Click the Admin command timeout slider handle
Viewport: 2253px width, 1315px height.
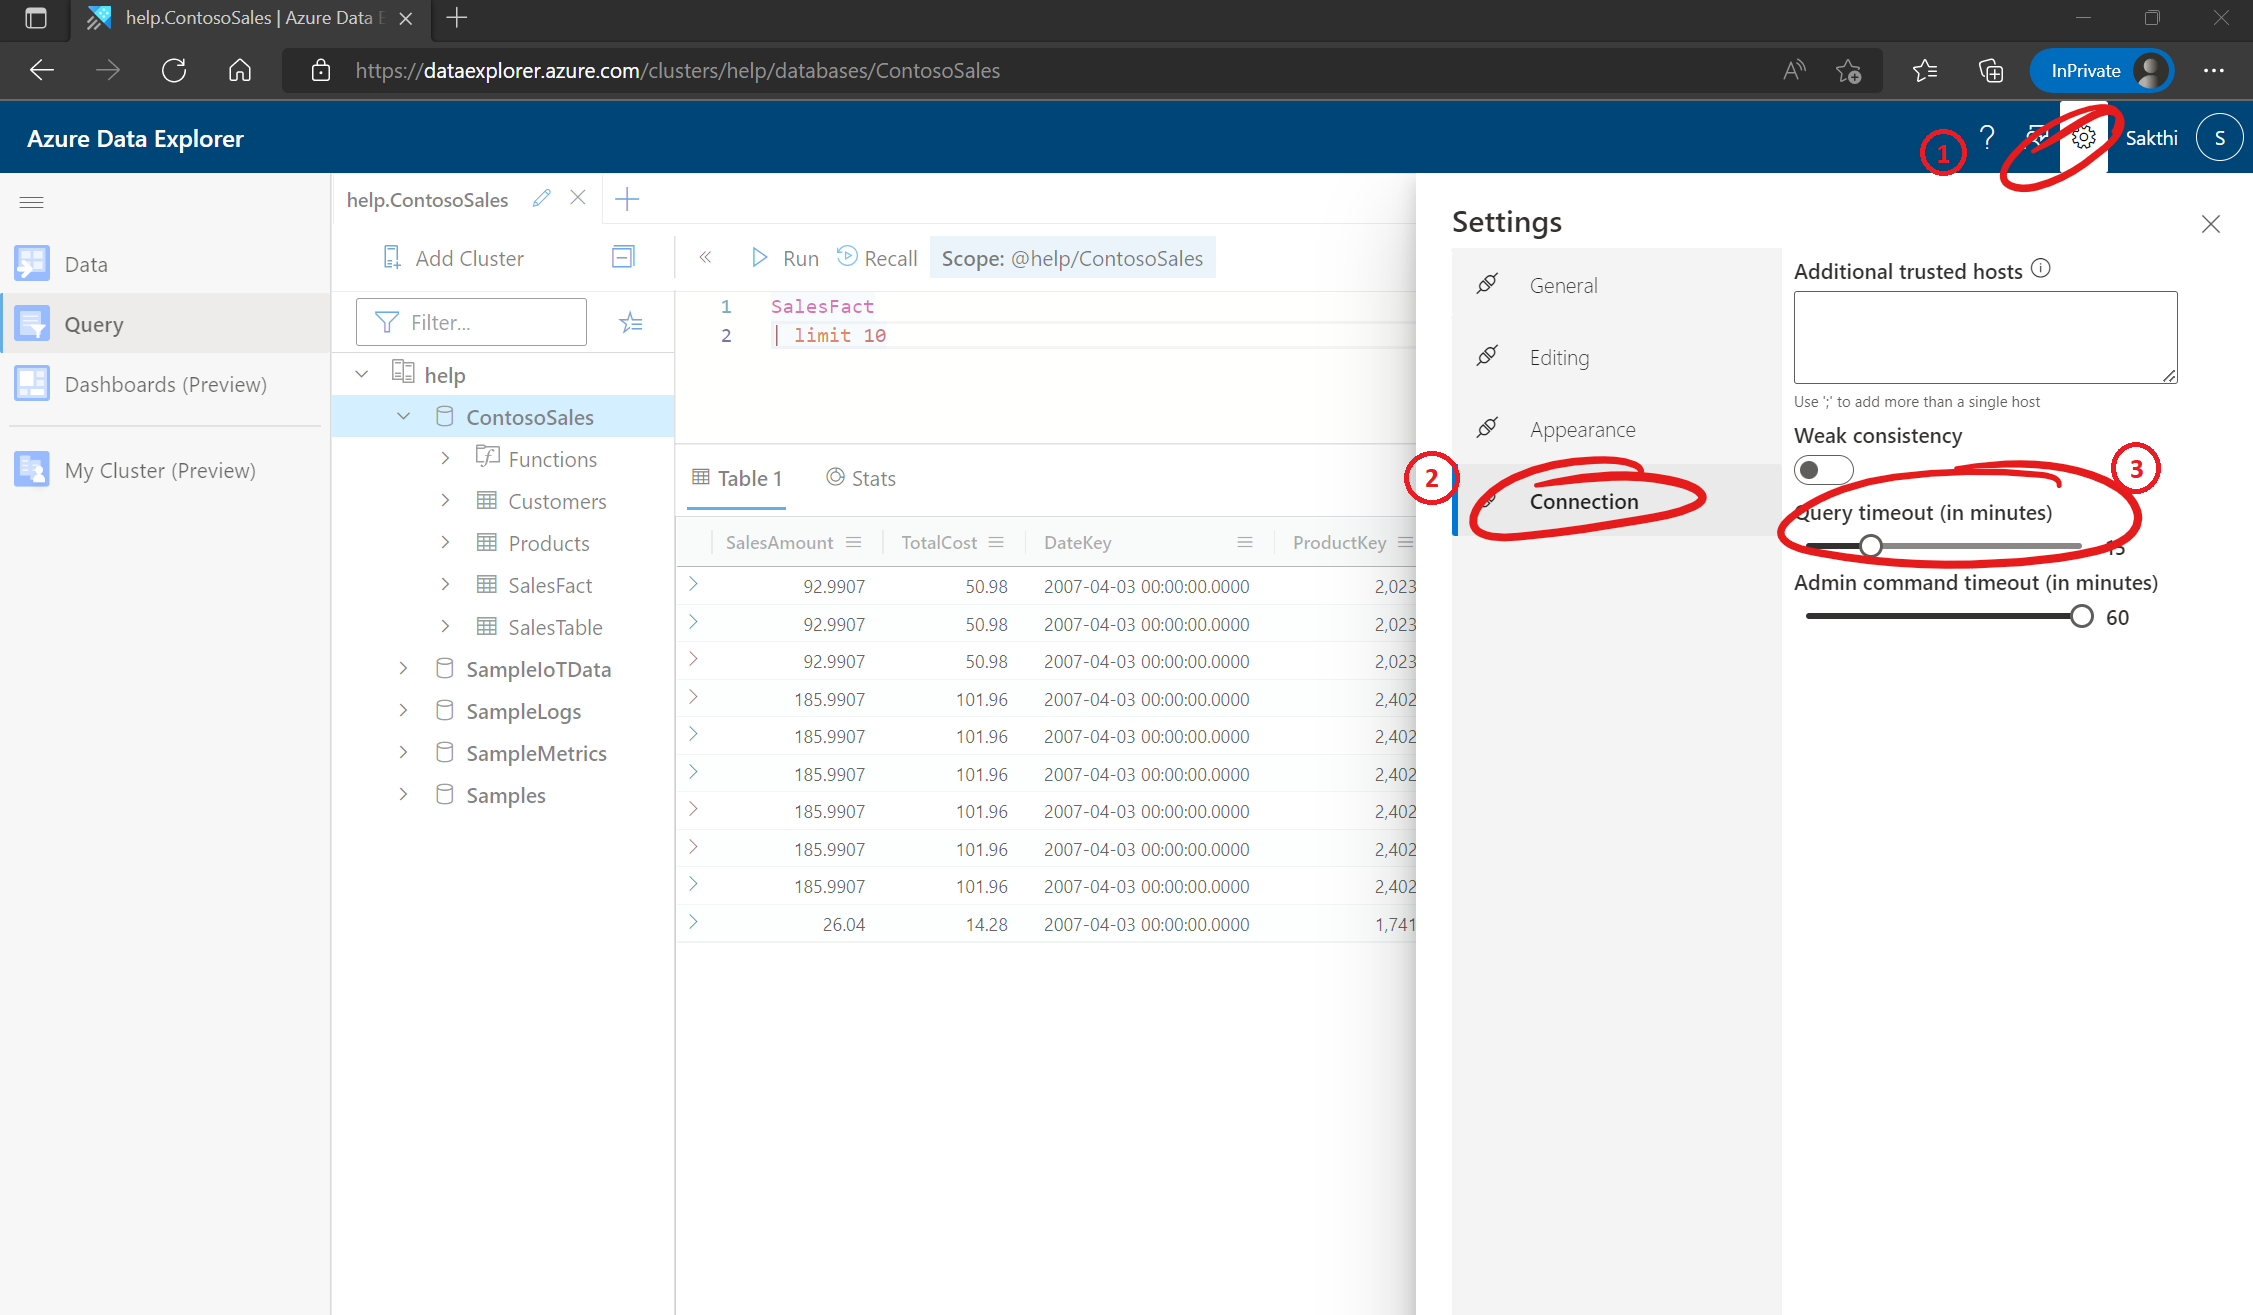point(2081,617)
